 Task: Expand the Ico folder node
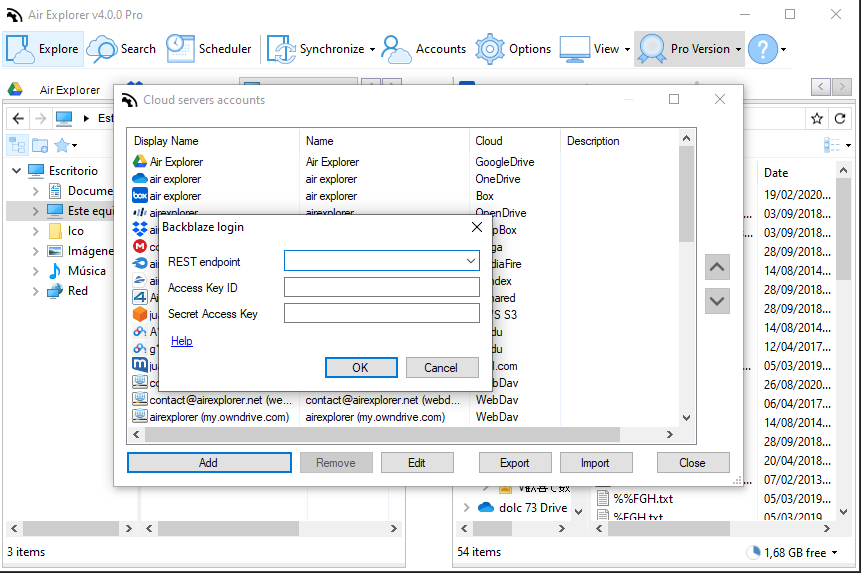36,231
